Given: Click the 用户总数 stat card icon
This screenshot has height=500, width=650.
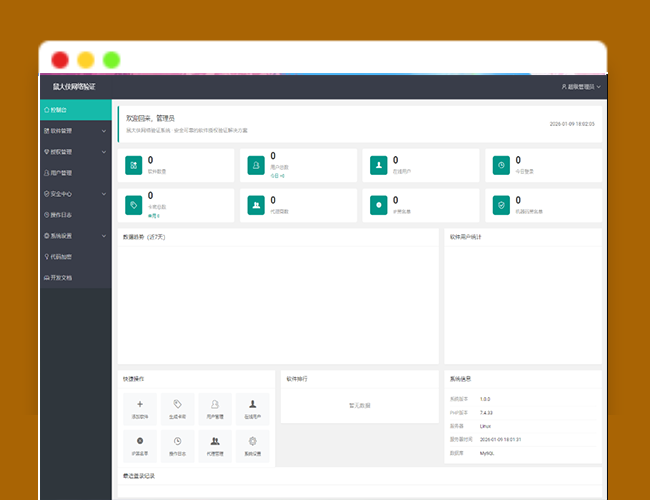Looking at the screenshot, I should (256, 165).
